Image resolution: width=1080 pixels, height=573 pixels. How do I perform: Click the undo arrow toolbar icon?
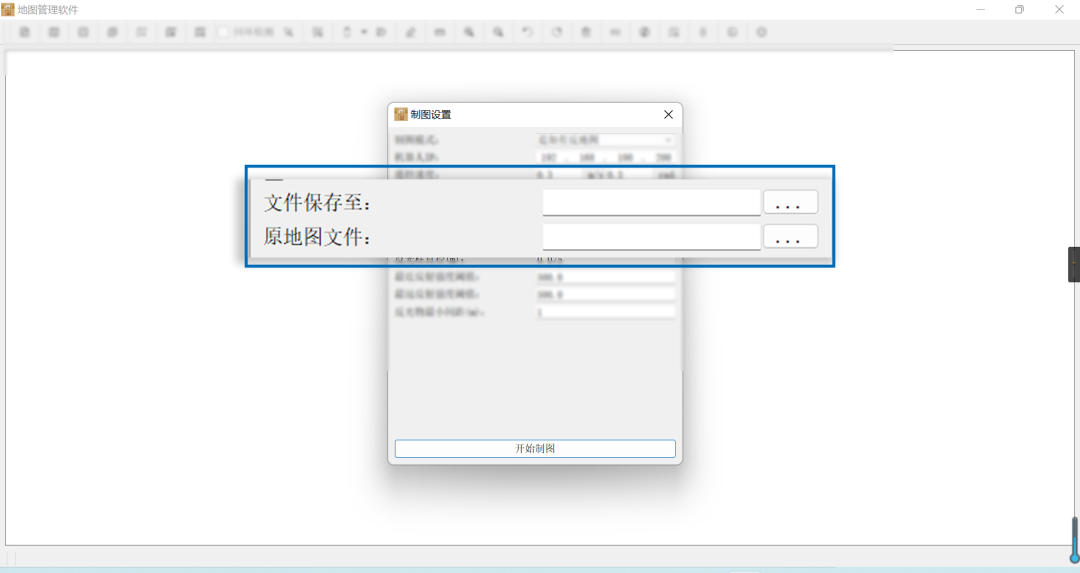click(527, 32)
